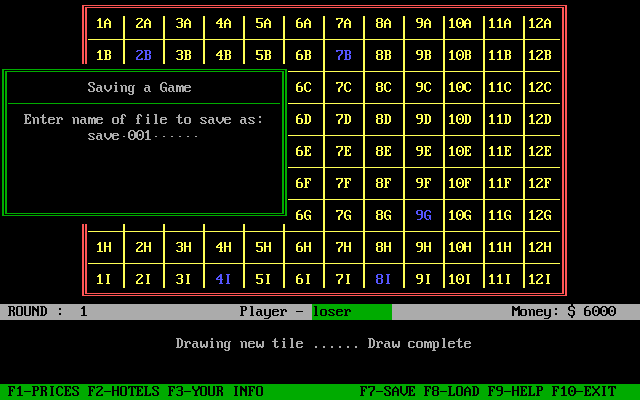
Task: Click the 'ROUND : 1' indicator
Action: 47,312
